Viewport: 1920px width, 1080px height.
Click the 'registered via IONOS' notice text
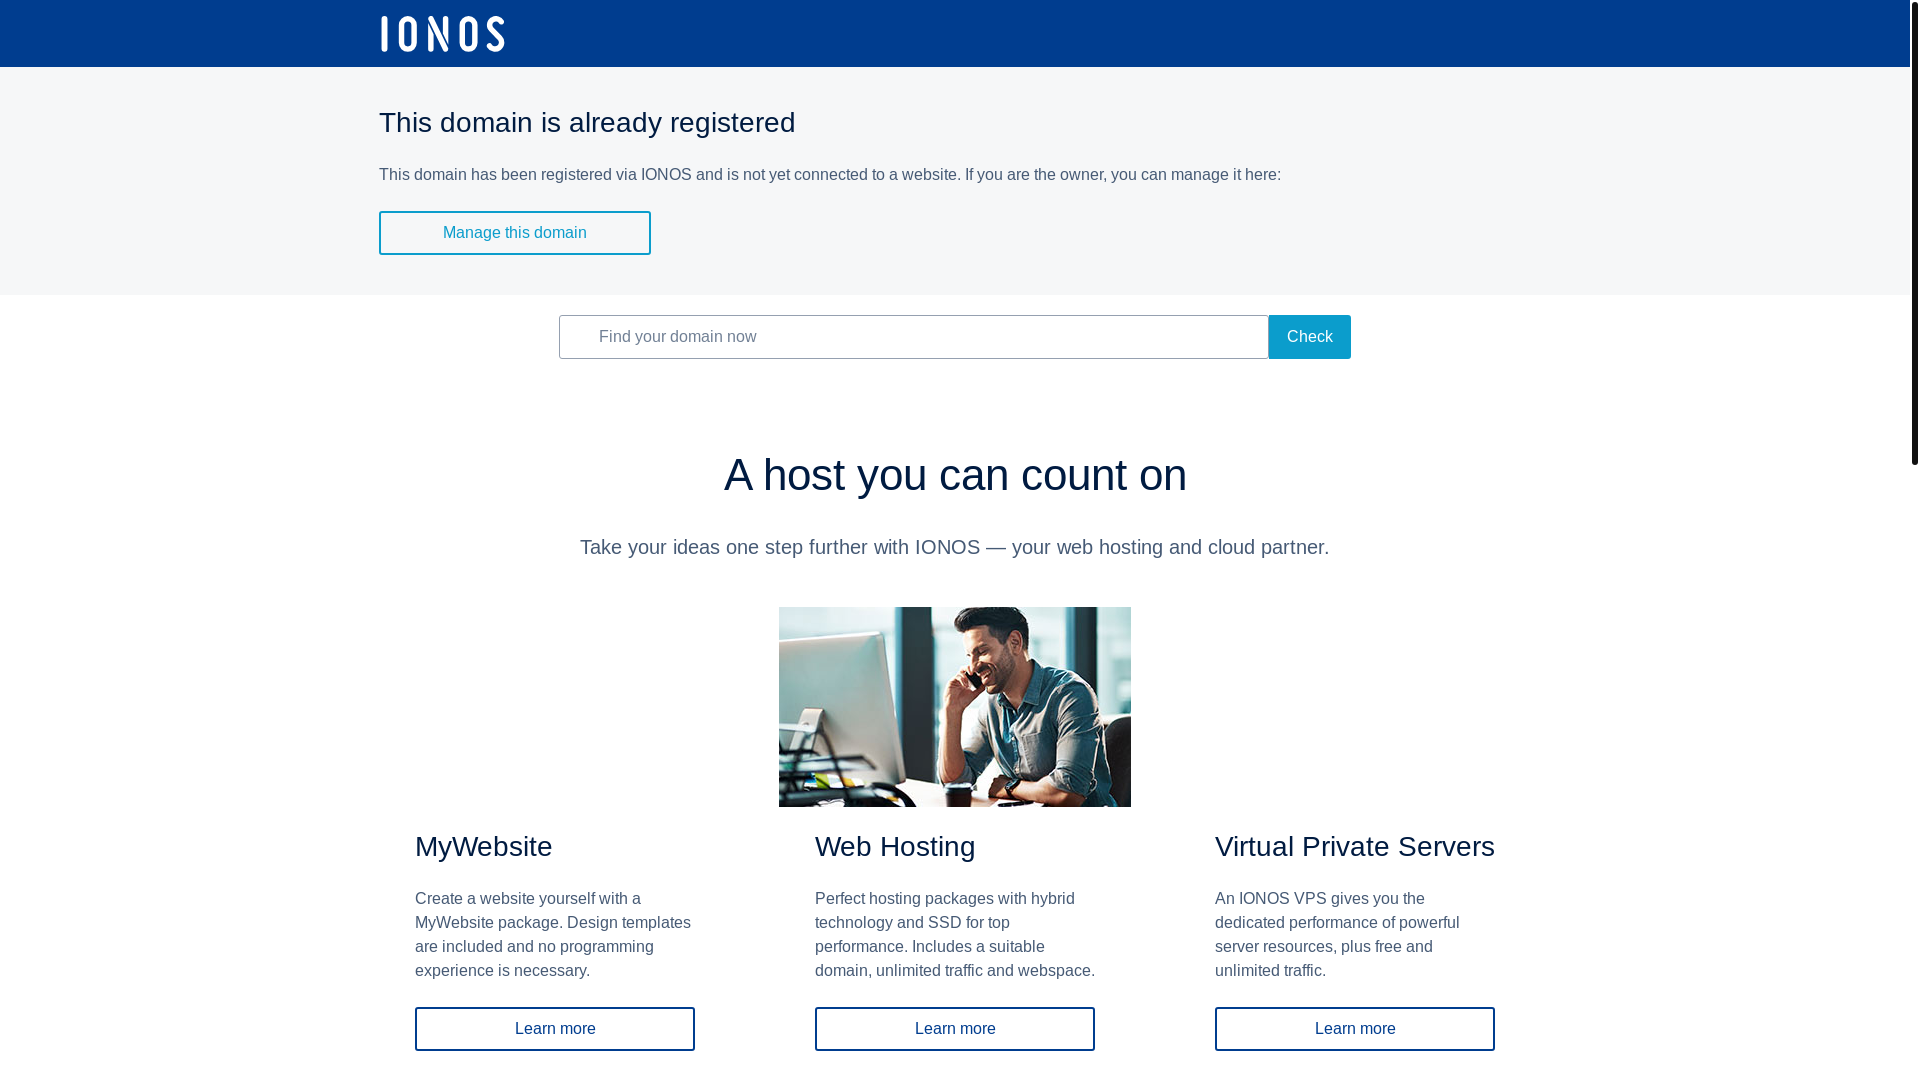coord(830,175)
